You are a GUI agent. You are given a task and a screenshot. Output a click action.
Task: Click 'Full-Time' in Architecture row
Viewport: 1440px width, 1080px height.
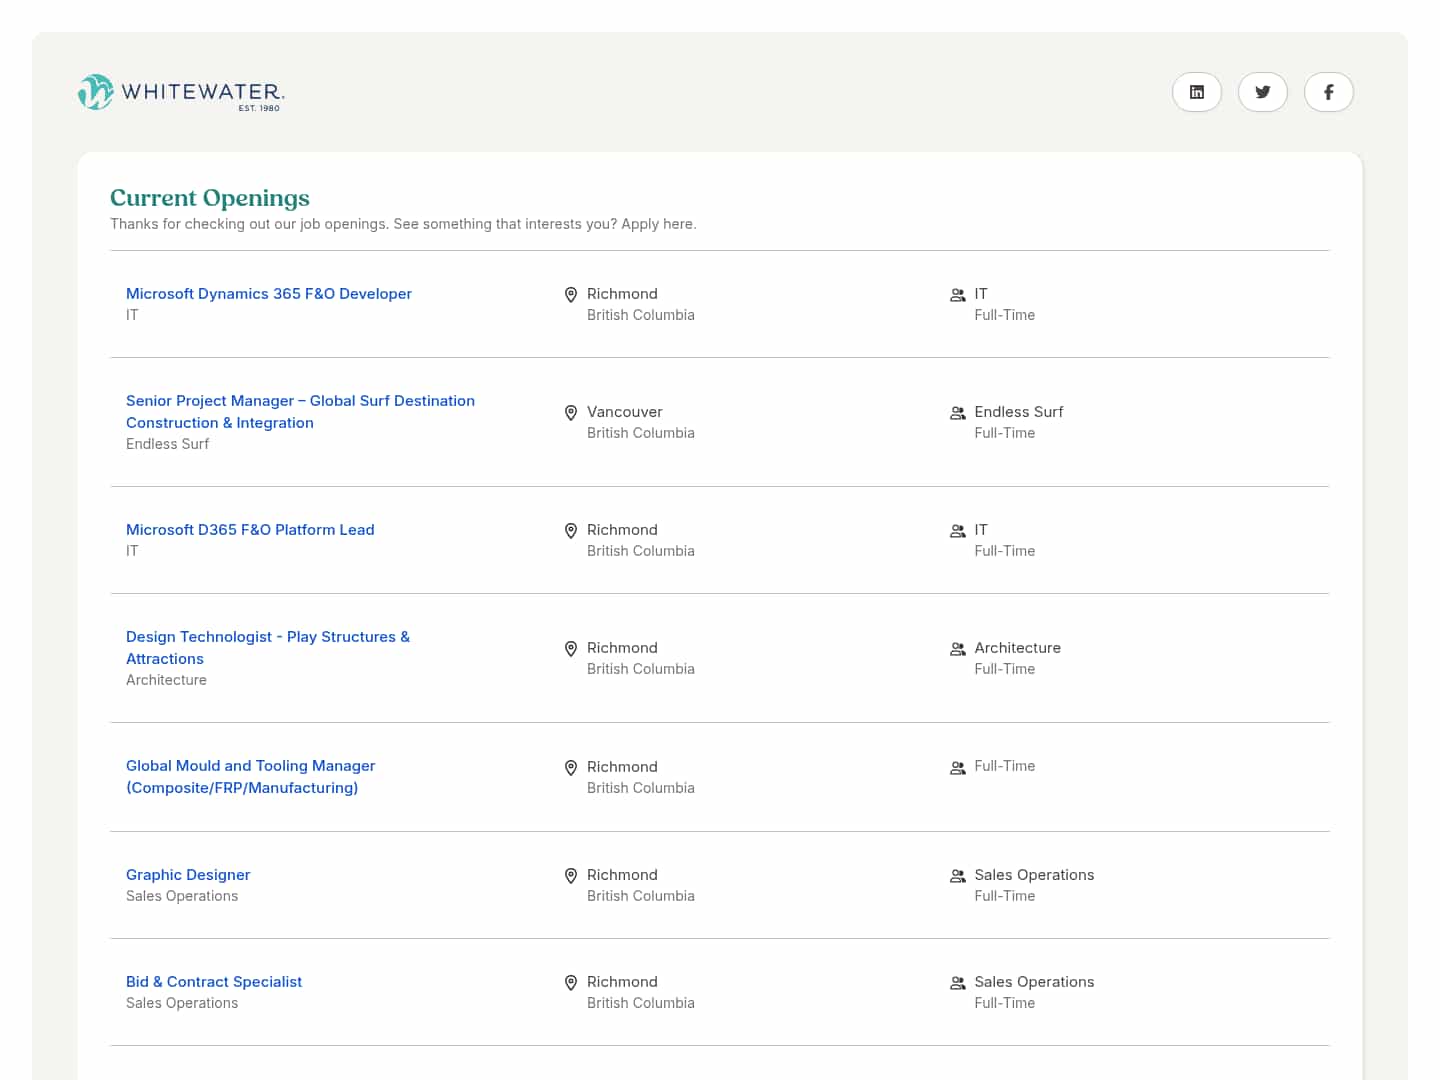coord(1005,669)
